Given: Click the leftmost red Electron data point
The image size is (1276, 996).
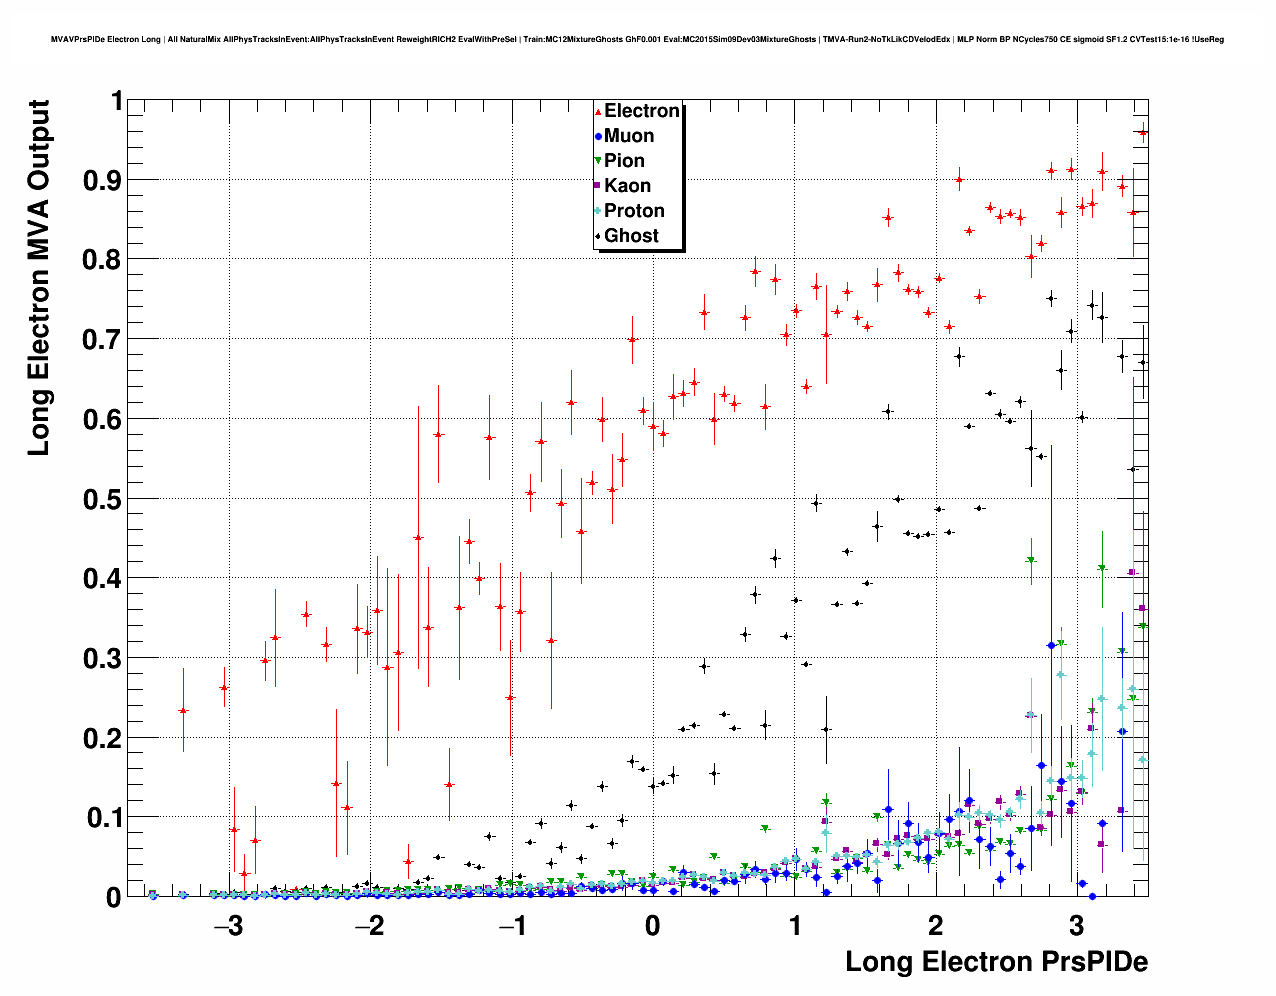Looking at the screenshot, I should (183, 710).
